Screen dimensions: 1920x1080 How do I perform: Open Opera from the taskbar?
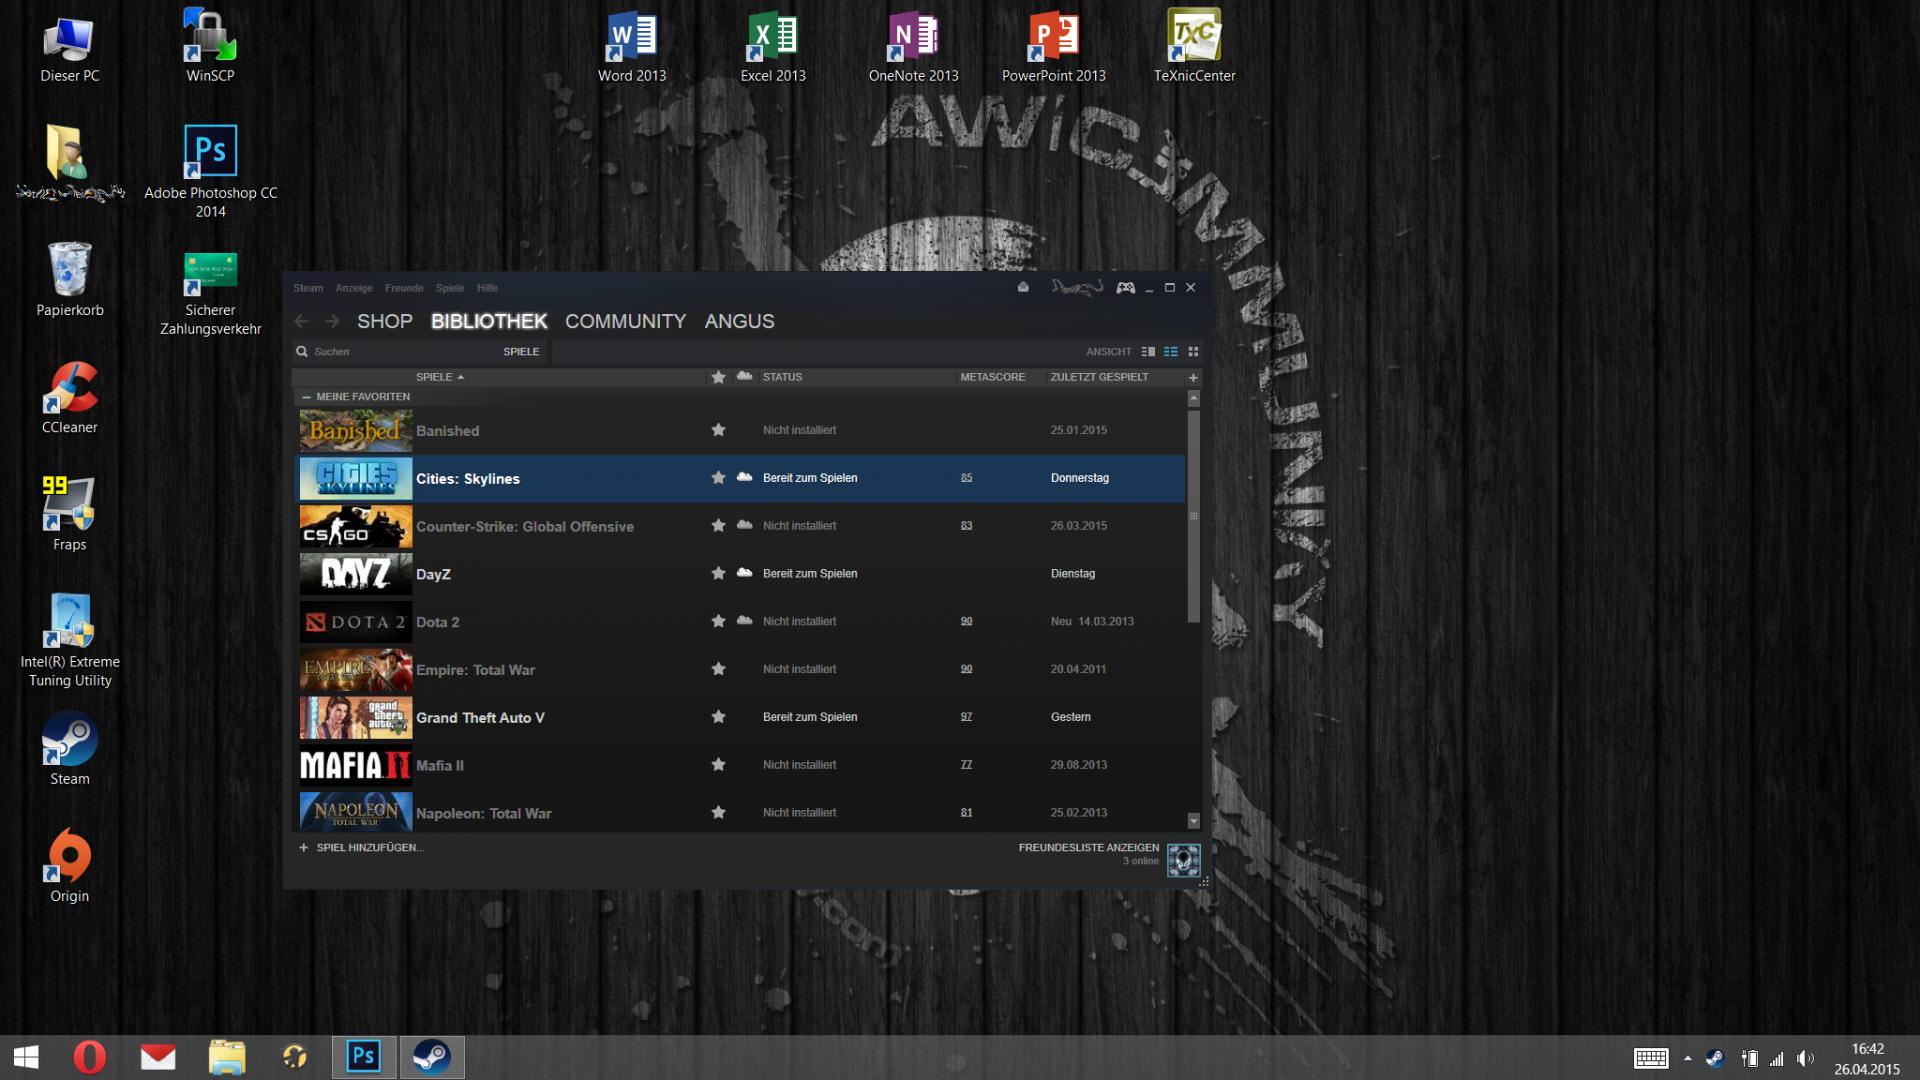coord(90,1057)
